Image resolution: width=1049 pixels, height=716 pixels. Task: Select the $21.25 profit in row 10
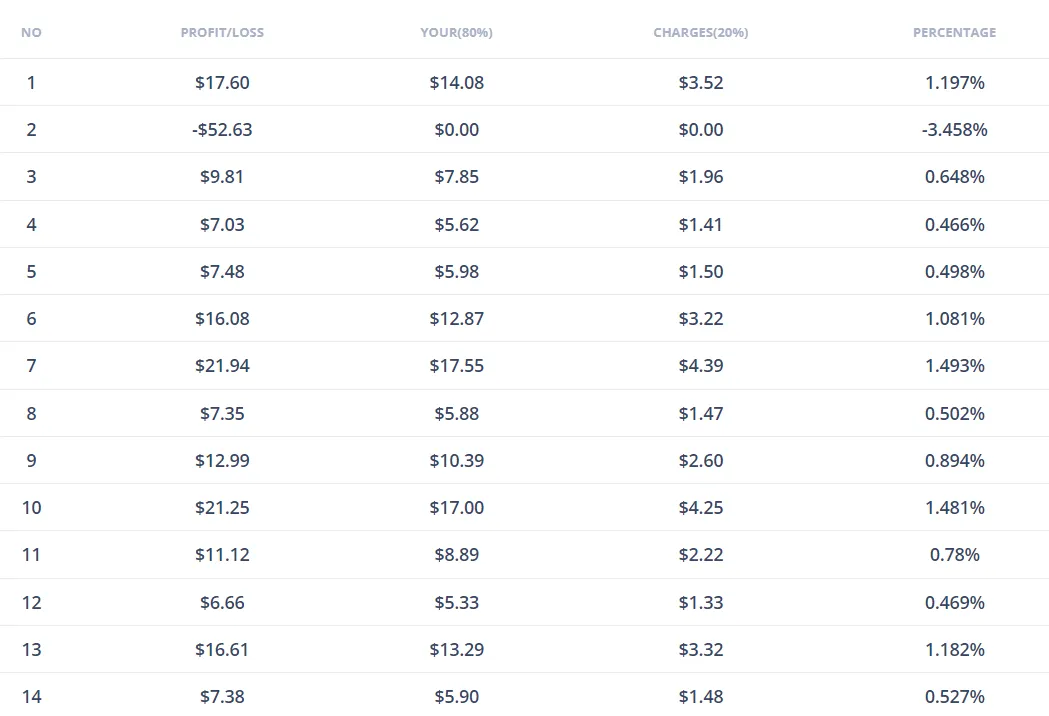(x=222, y=507)
